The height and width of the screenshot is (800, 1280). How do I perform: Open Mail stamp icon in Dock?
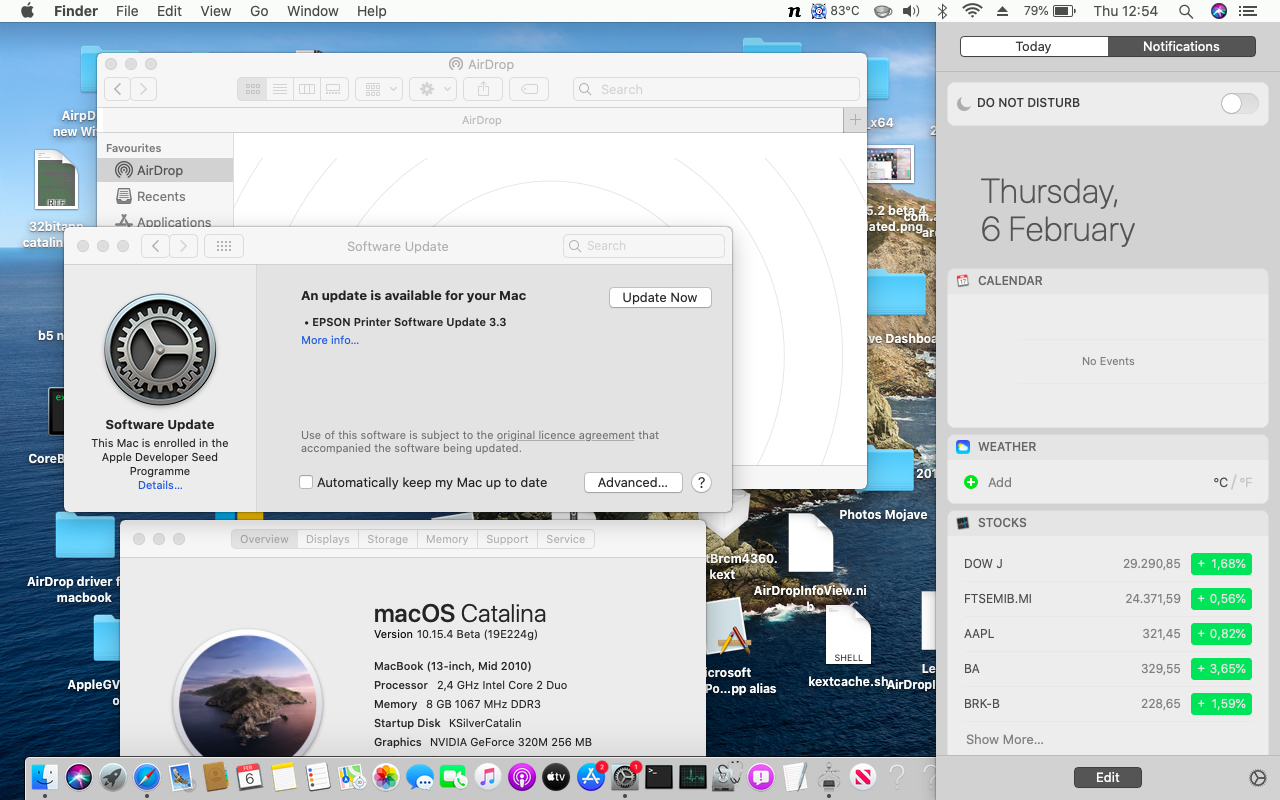pyautogui.click(x=181, y=776)
